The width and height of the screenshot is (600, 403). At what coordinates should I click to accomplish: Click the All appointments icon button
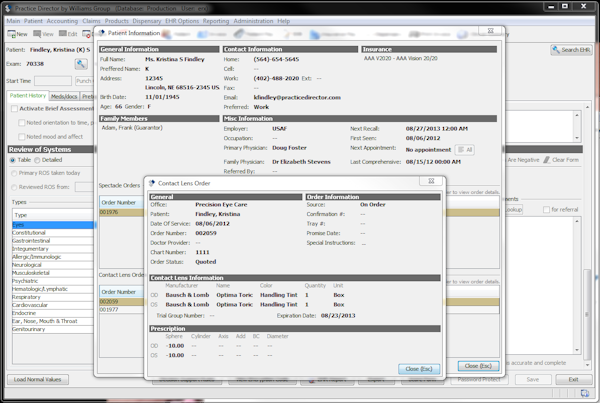[465, 150]
